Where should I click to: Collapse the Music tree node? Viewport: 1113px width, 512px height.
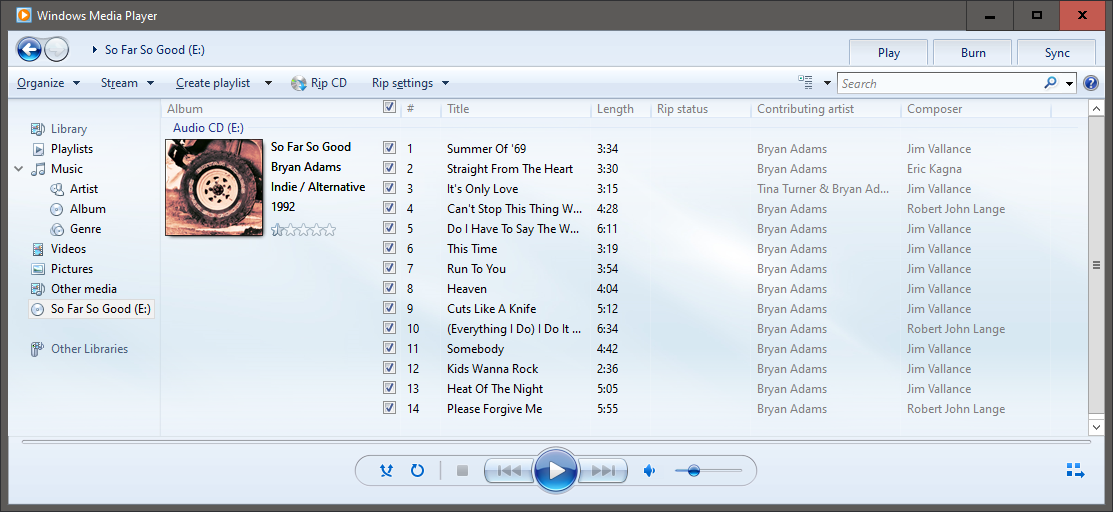pos(18,169)
